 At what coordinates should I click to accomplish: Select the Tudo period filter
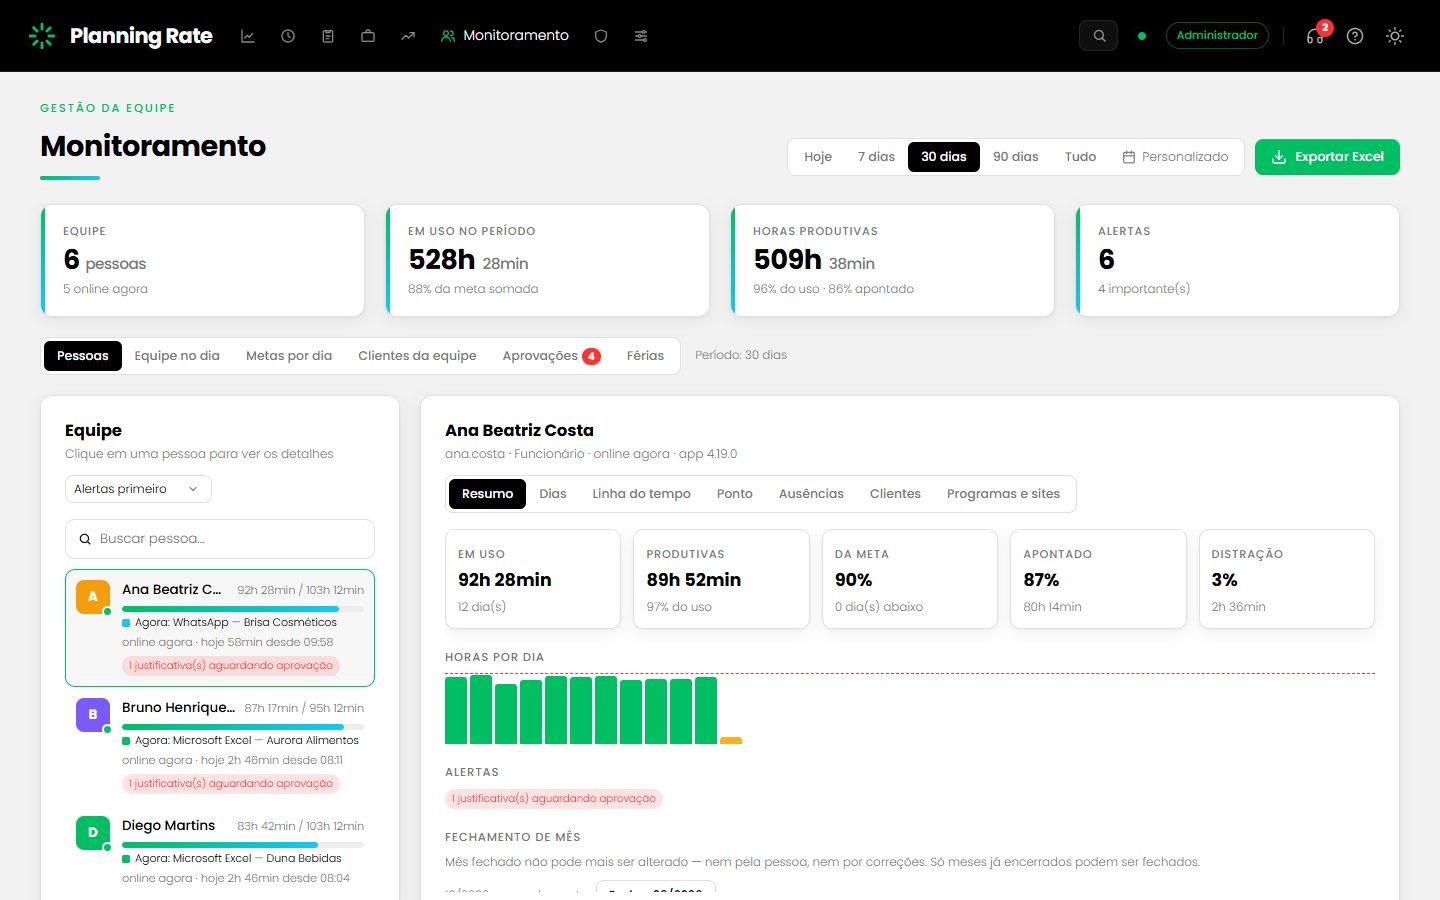click(1080, 157)
